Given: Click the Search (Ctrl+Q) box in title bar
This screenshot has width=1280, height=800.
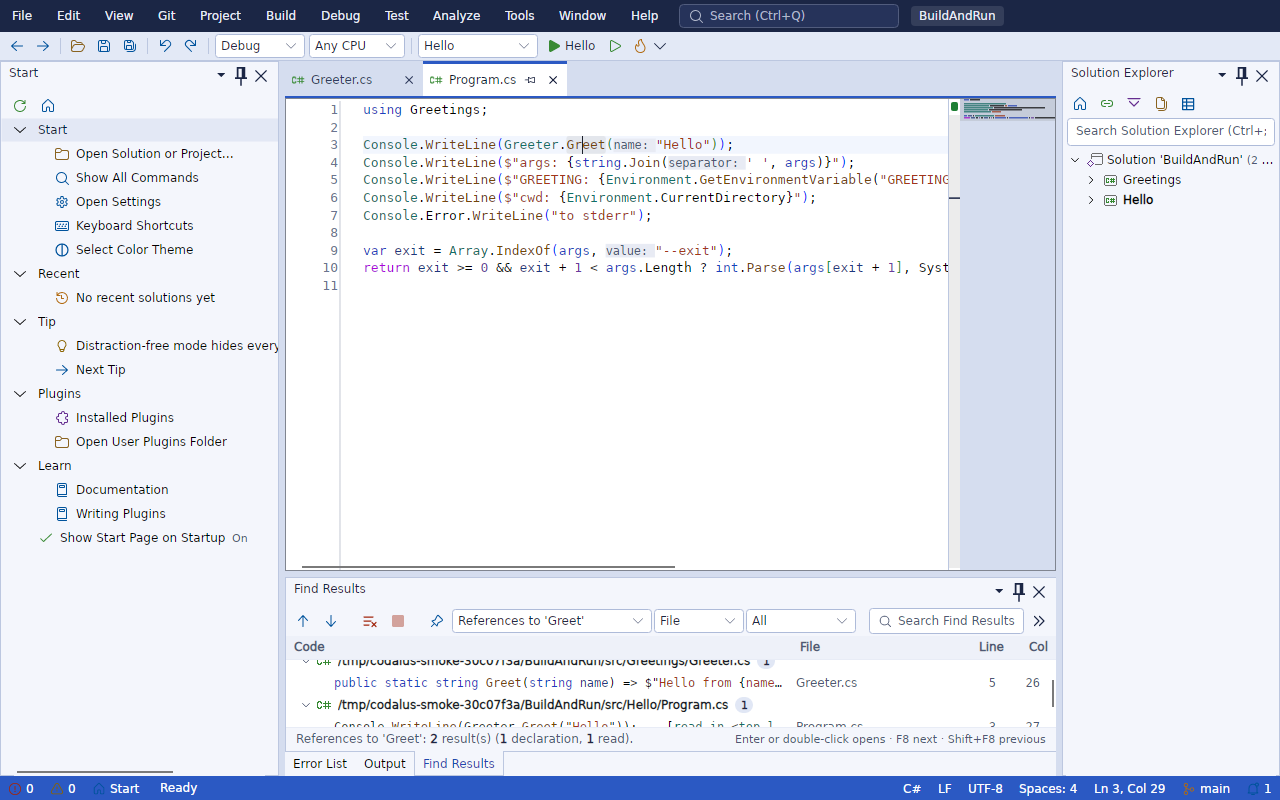Looking at the screenshot, I should pyautogui.click(x=789, y=16).
